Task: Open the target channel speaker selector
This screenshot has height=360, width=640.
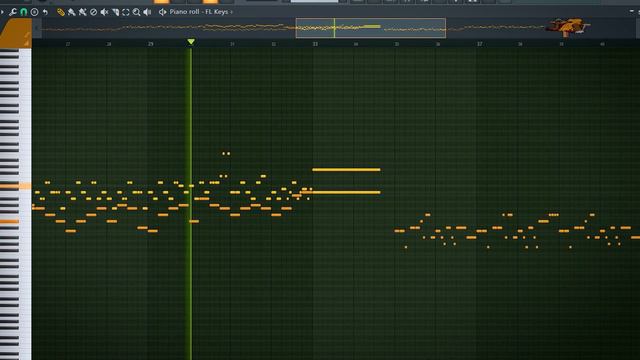Action: click(x=162, y=12)
